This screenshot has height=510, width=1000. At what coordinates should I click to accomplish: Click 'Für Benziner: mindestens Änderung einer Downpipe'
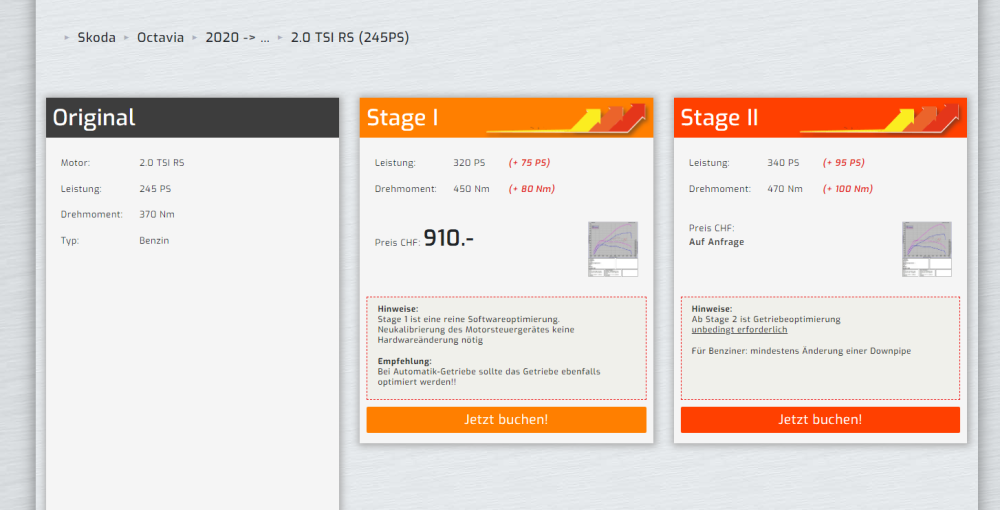(801, 351)
